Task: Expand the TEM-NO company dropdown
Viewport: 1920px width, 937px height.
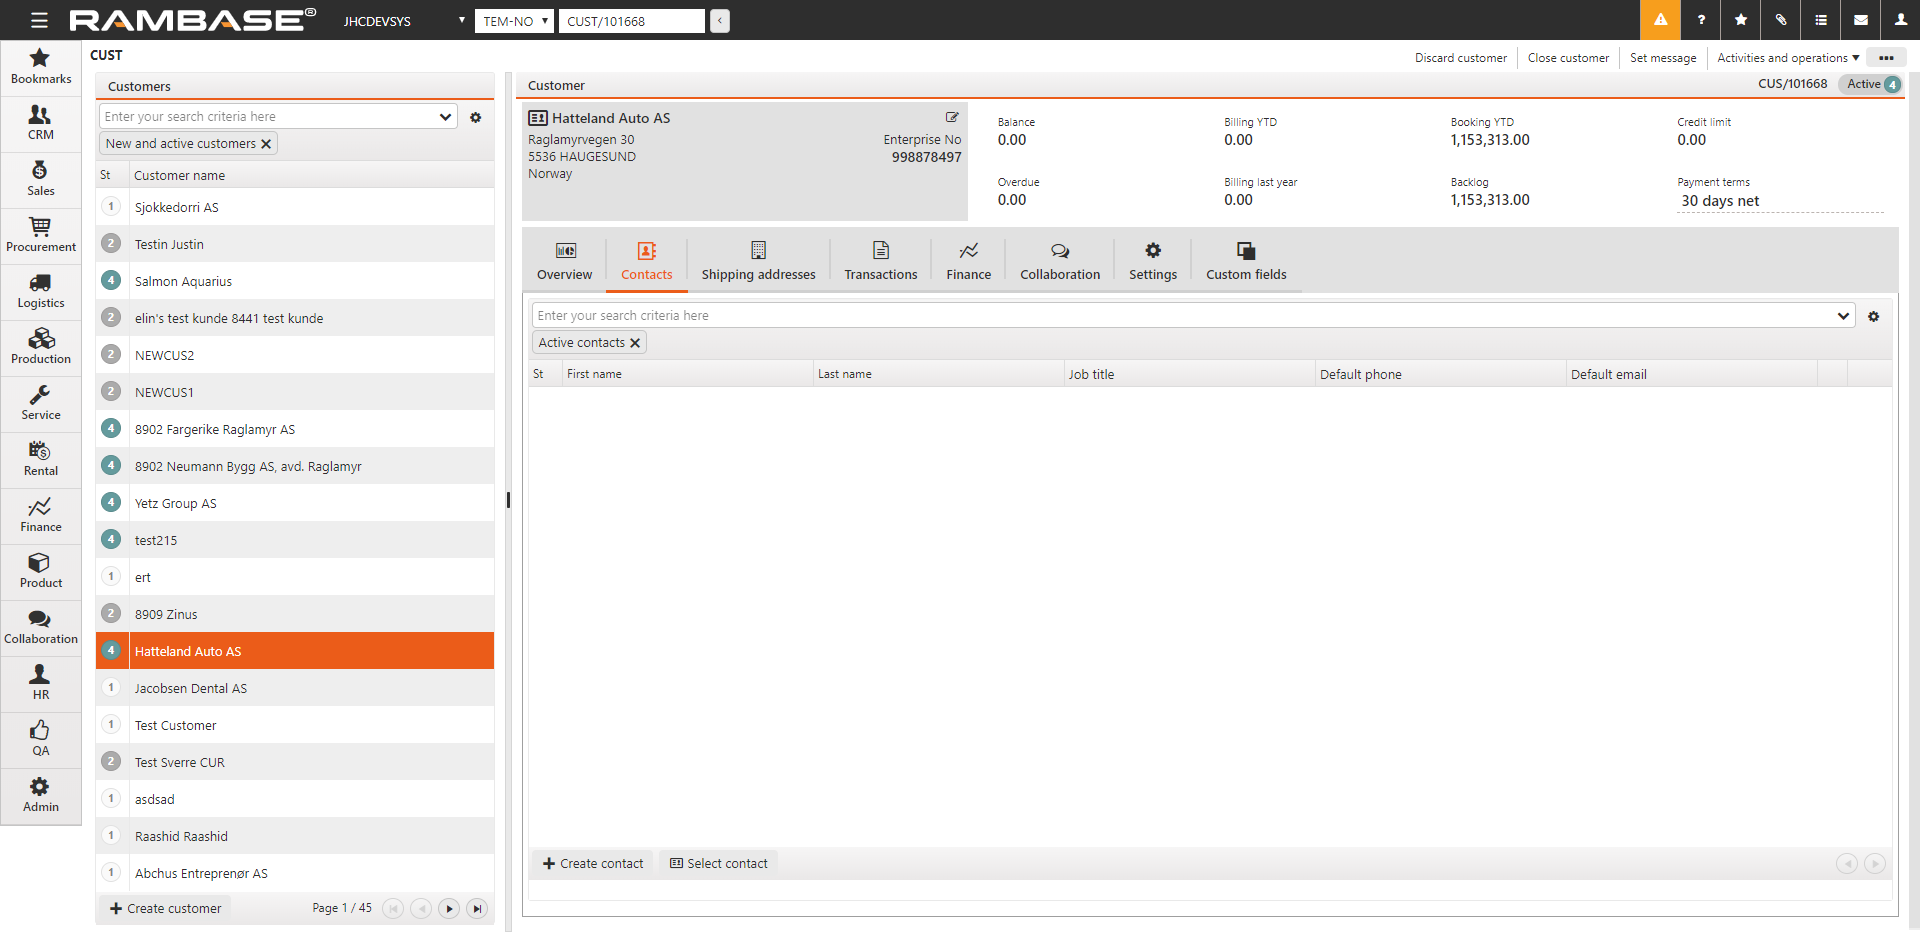Action: pyautogui.click(x=514, y=21)
